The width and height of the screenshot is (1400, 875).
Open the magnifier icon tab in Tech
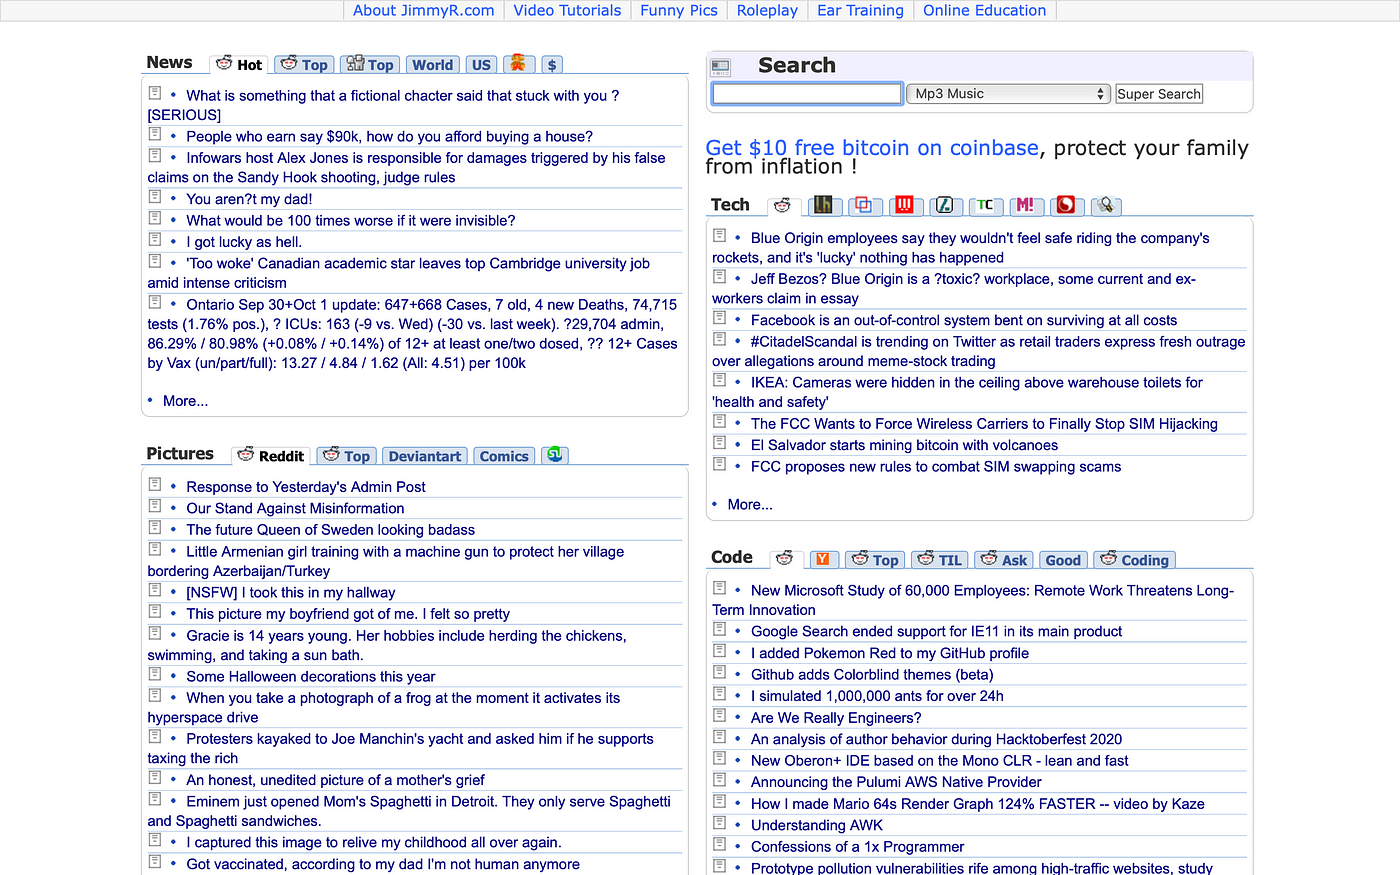1105,205
